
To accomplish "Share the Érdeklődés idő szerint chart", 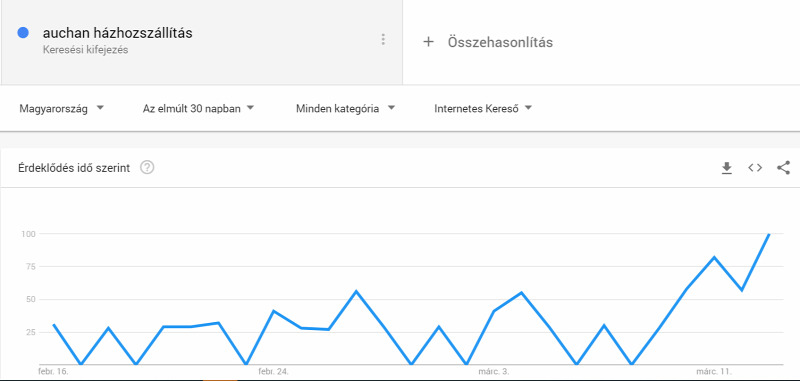I will (783, 167).
